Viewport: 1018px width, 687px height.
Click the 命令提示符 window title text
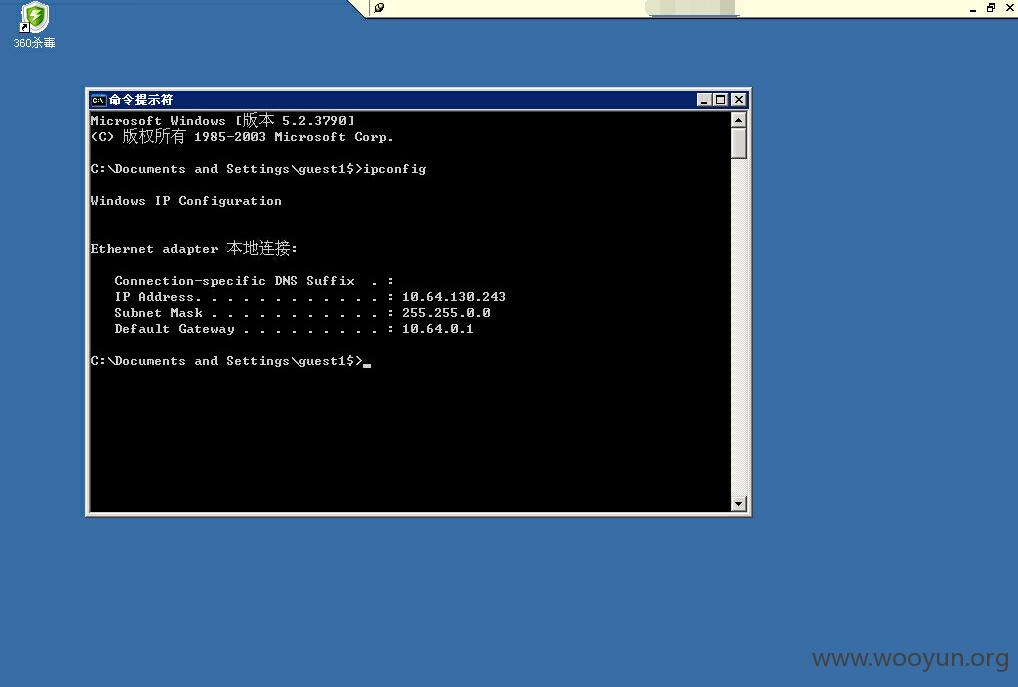pyautogui.click(x=141, y=100)
